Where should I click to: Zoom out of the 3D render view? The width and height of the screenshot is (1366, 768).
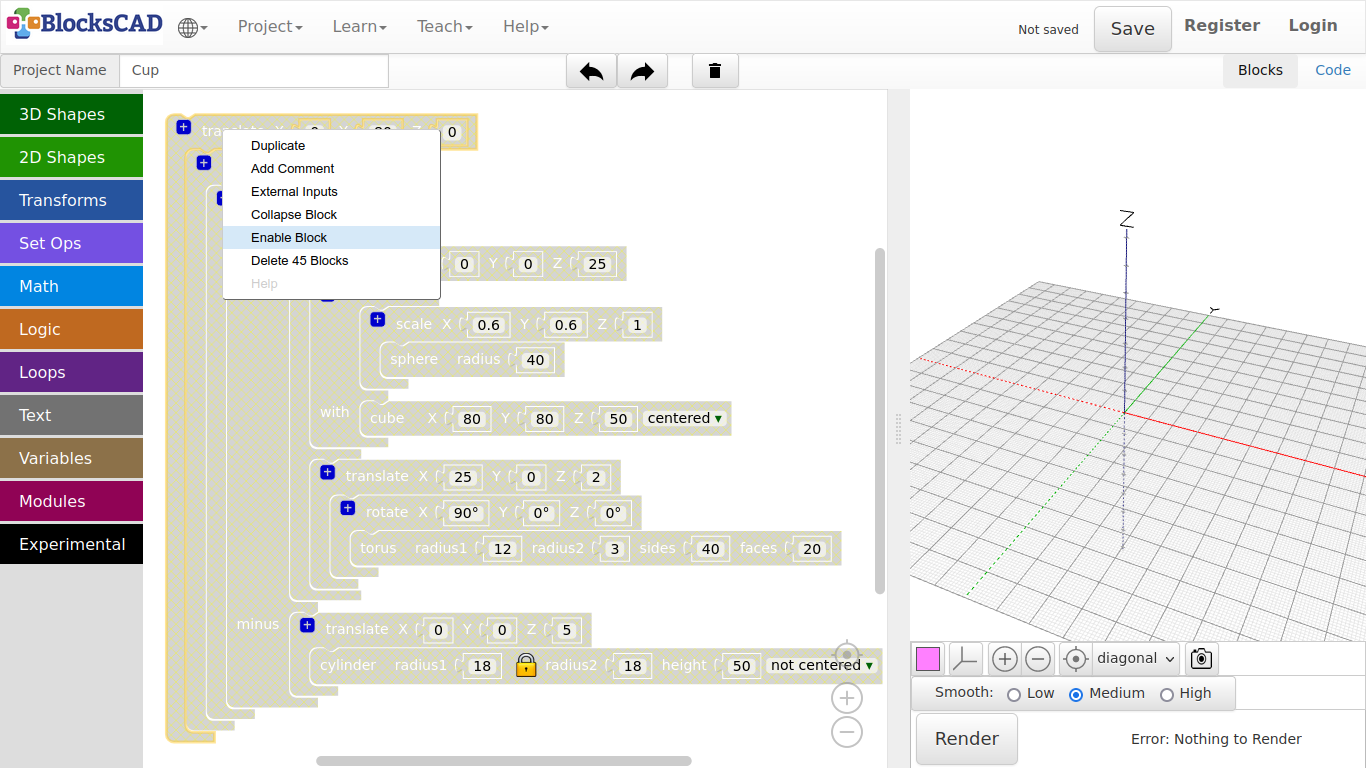[1038, 659]
